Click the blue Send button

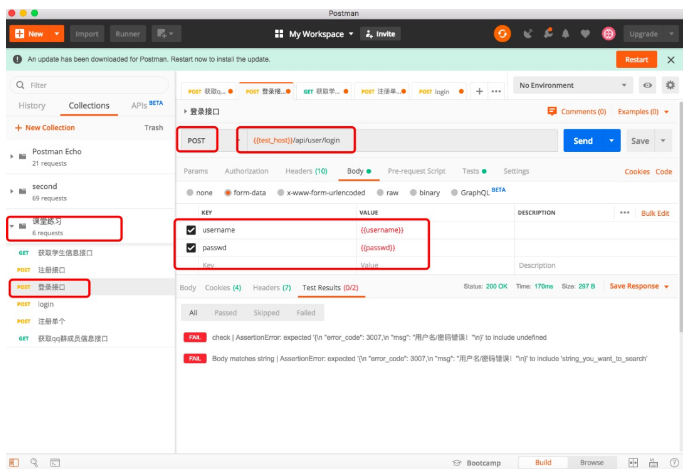pos(583,141)
